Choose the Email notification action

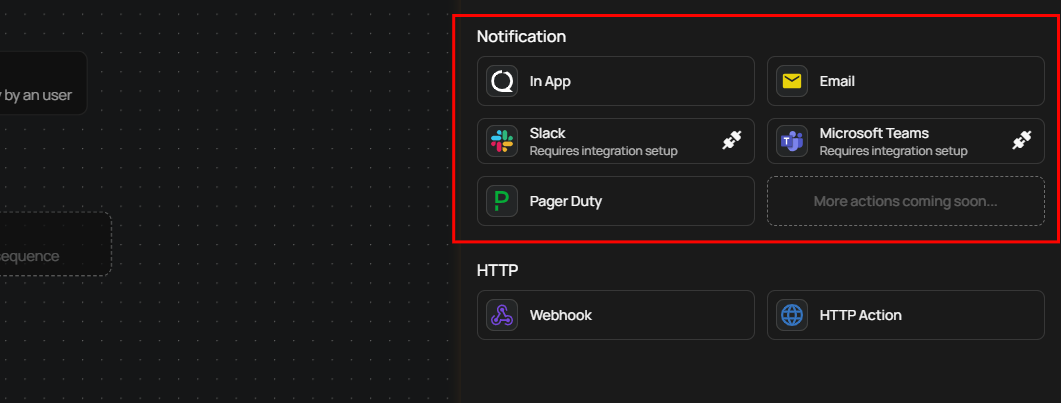tap(905, 81)
